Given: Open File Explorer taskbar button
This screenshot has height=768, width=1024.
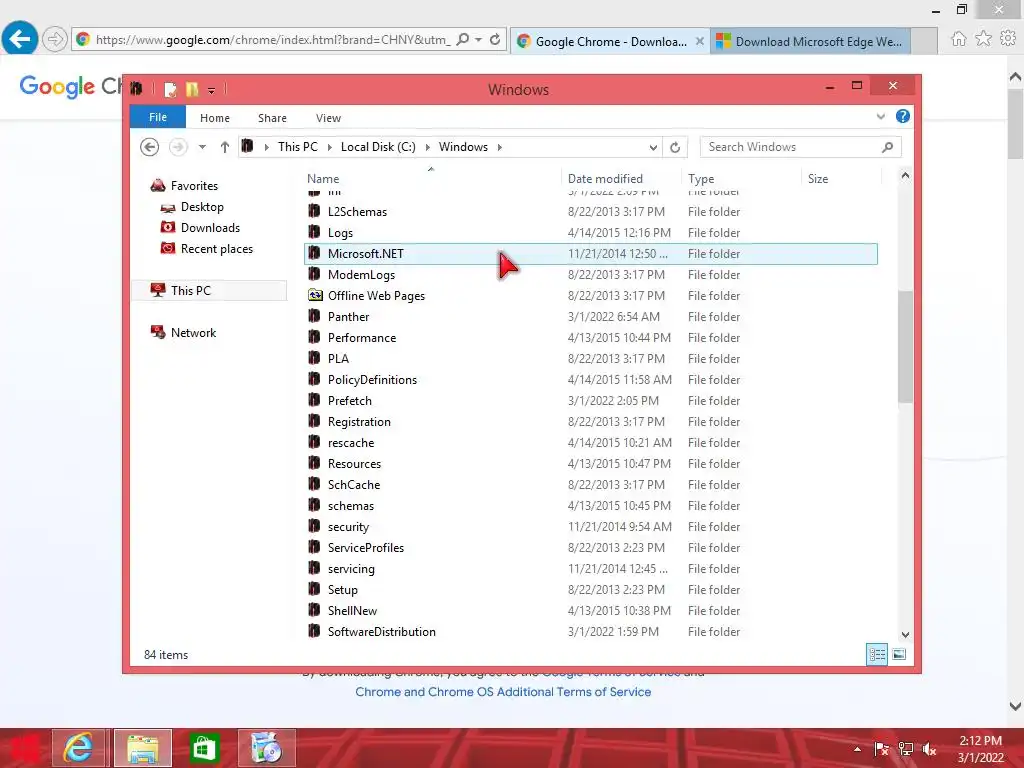Looking at the screenshot, I should 143,748.
